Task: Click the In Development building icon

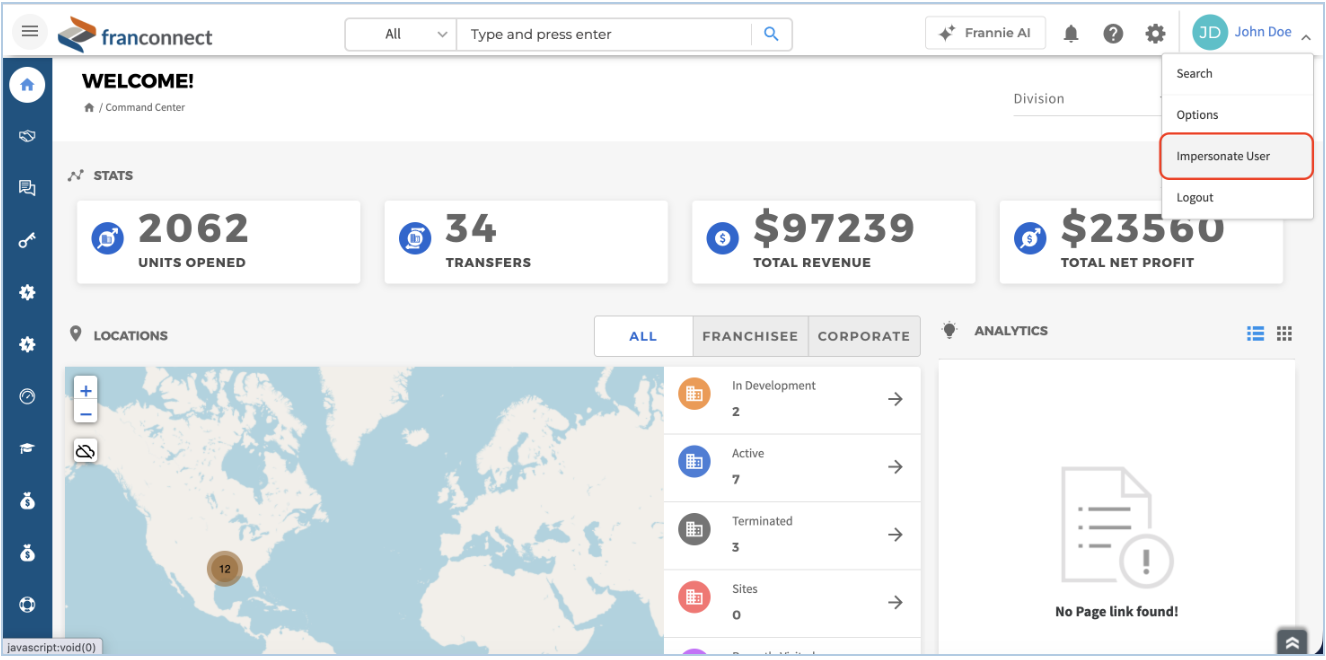Action: [x=694, y=394]
